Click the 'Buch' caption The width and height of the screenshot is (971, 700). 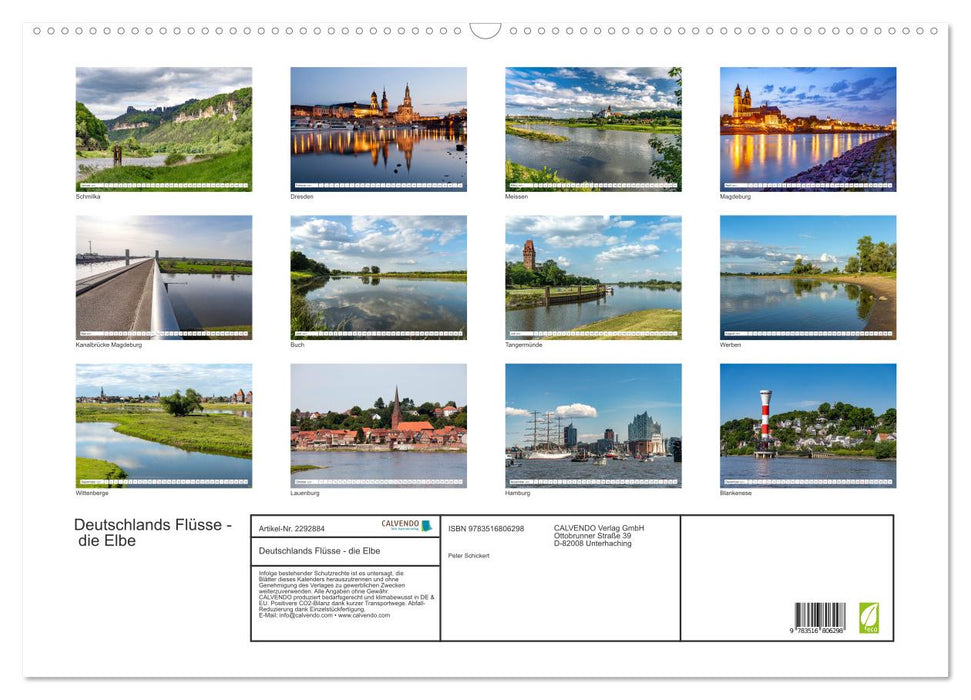click(297, 344)
